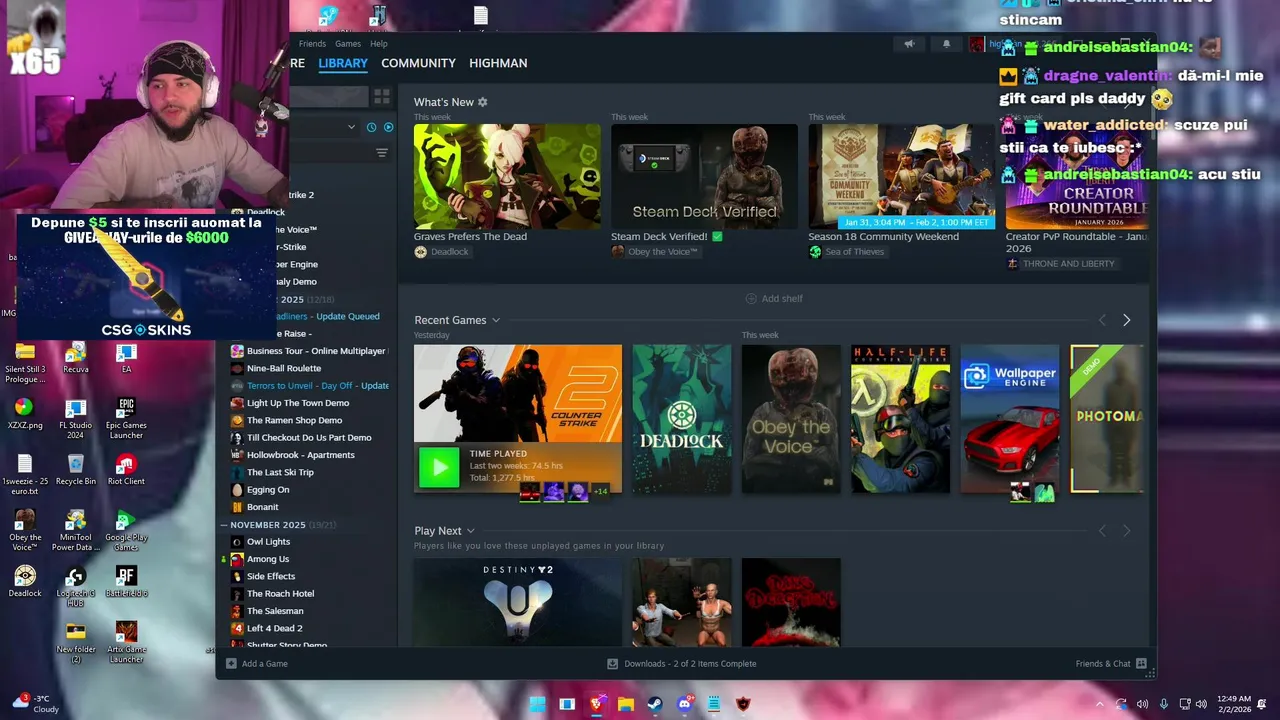Viewport: 1280px width, 720px height.
Task: Select Terrors to Unveil in game list
Action: point(309,386)
